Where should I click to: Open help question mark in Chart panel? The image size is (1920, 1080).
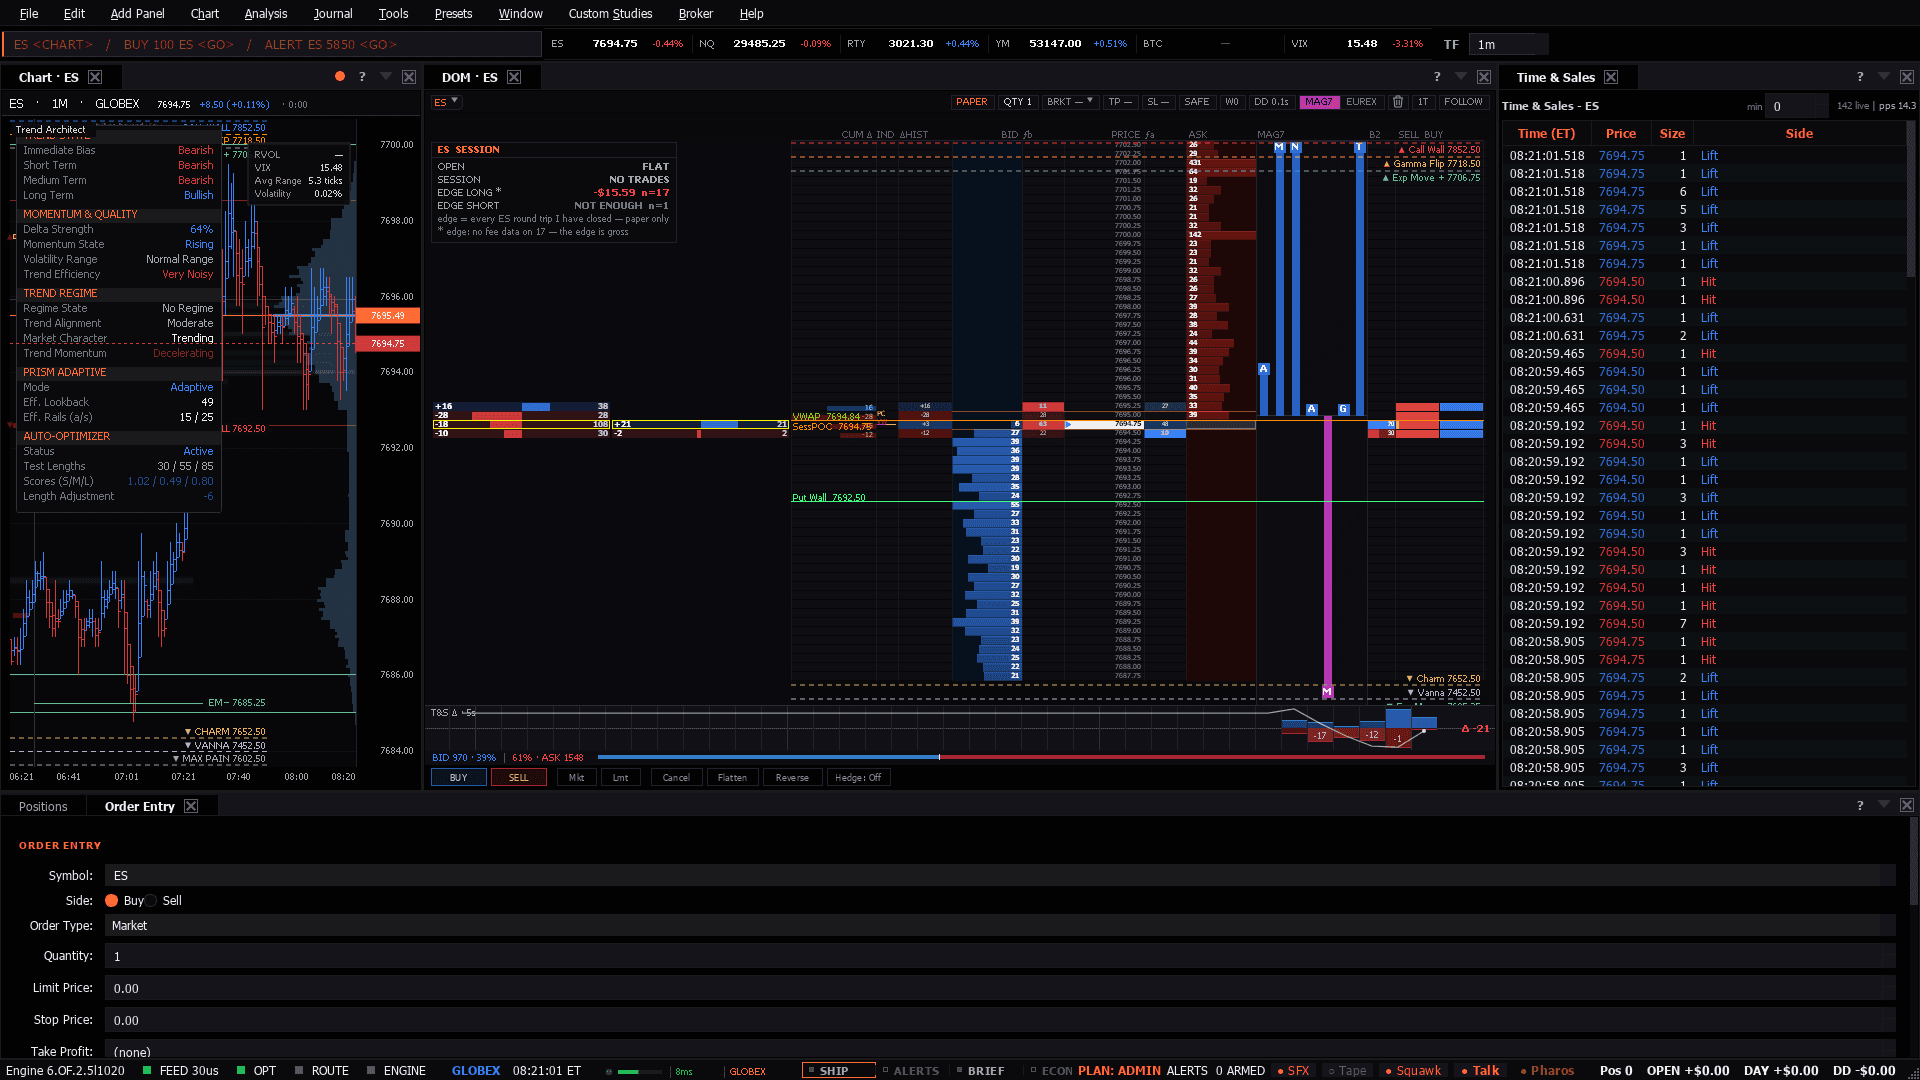pos(362,76)
